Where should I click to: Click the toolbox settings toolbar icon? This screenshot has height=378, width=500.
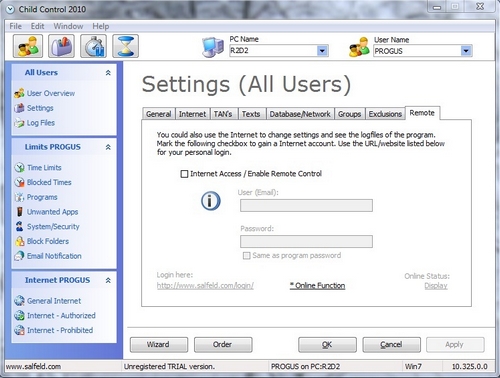(62, 46)
